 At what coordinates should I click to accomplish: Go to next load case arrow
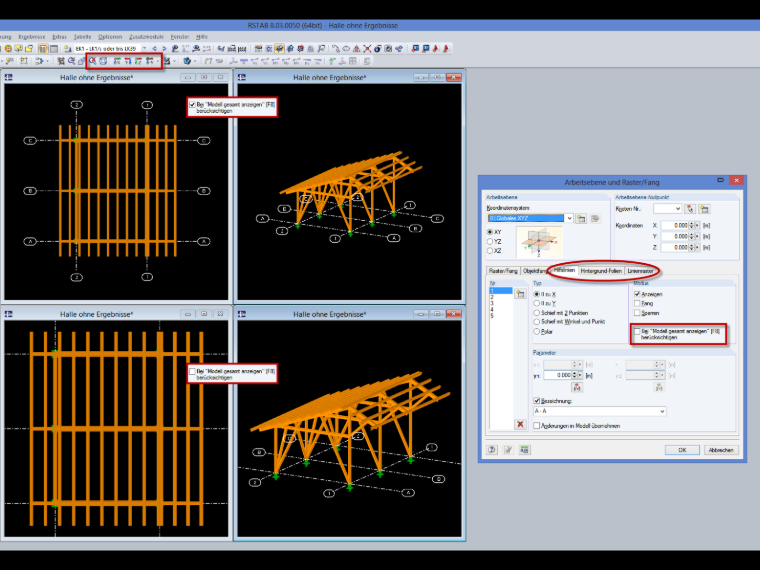click(x=164, y=48)
